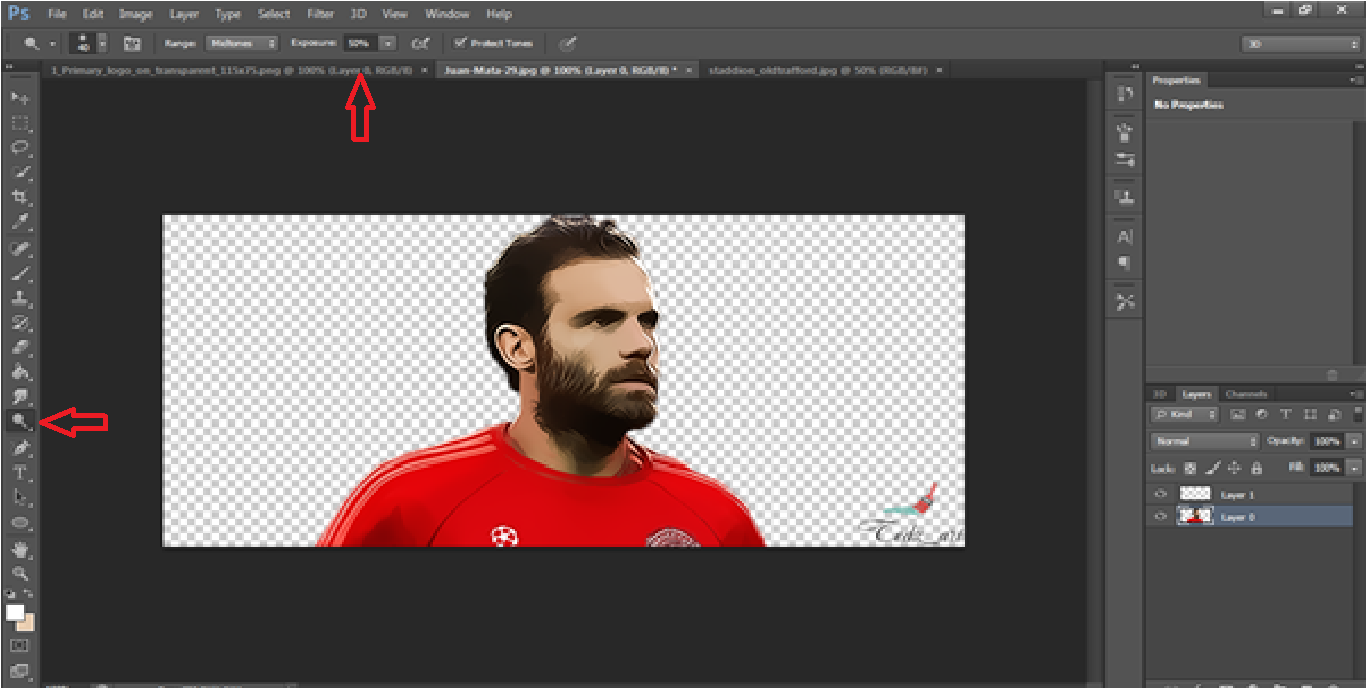Open the tool preset picker arrow

(x=52, y=43)
